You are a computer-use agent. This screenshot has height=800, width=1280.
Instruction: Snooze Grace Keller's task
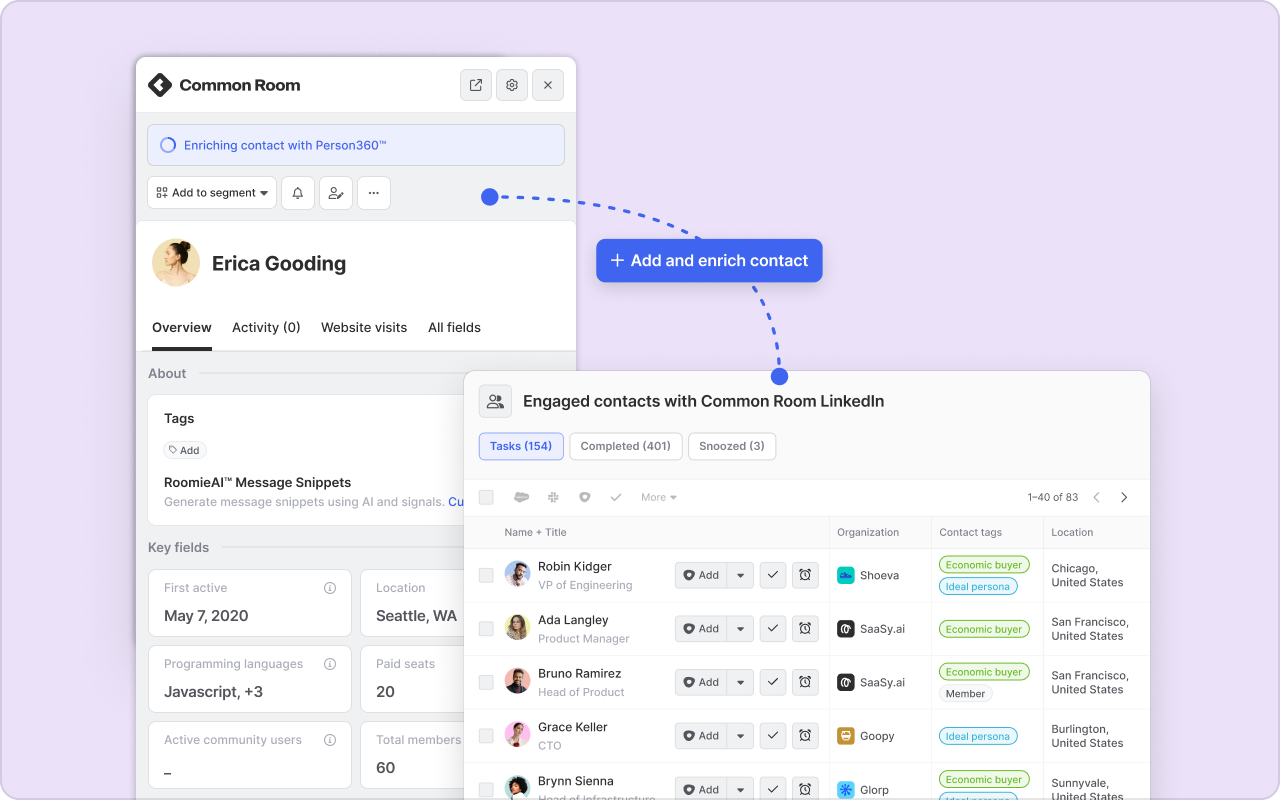tap(805, 736)
